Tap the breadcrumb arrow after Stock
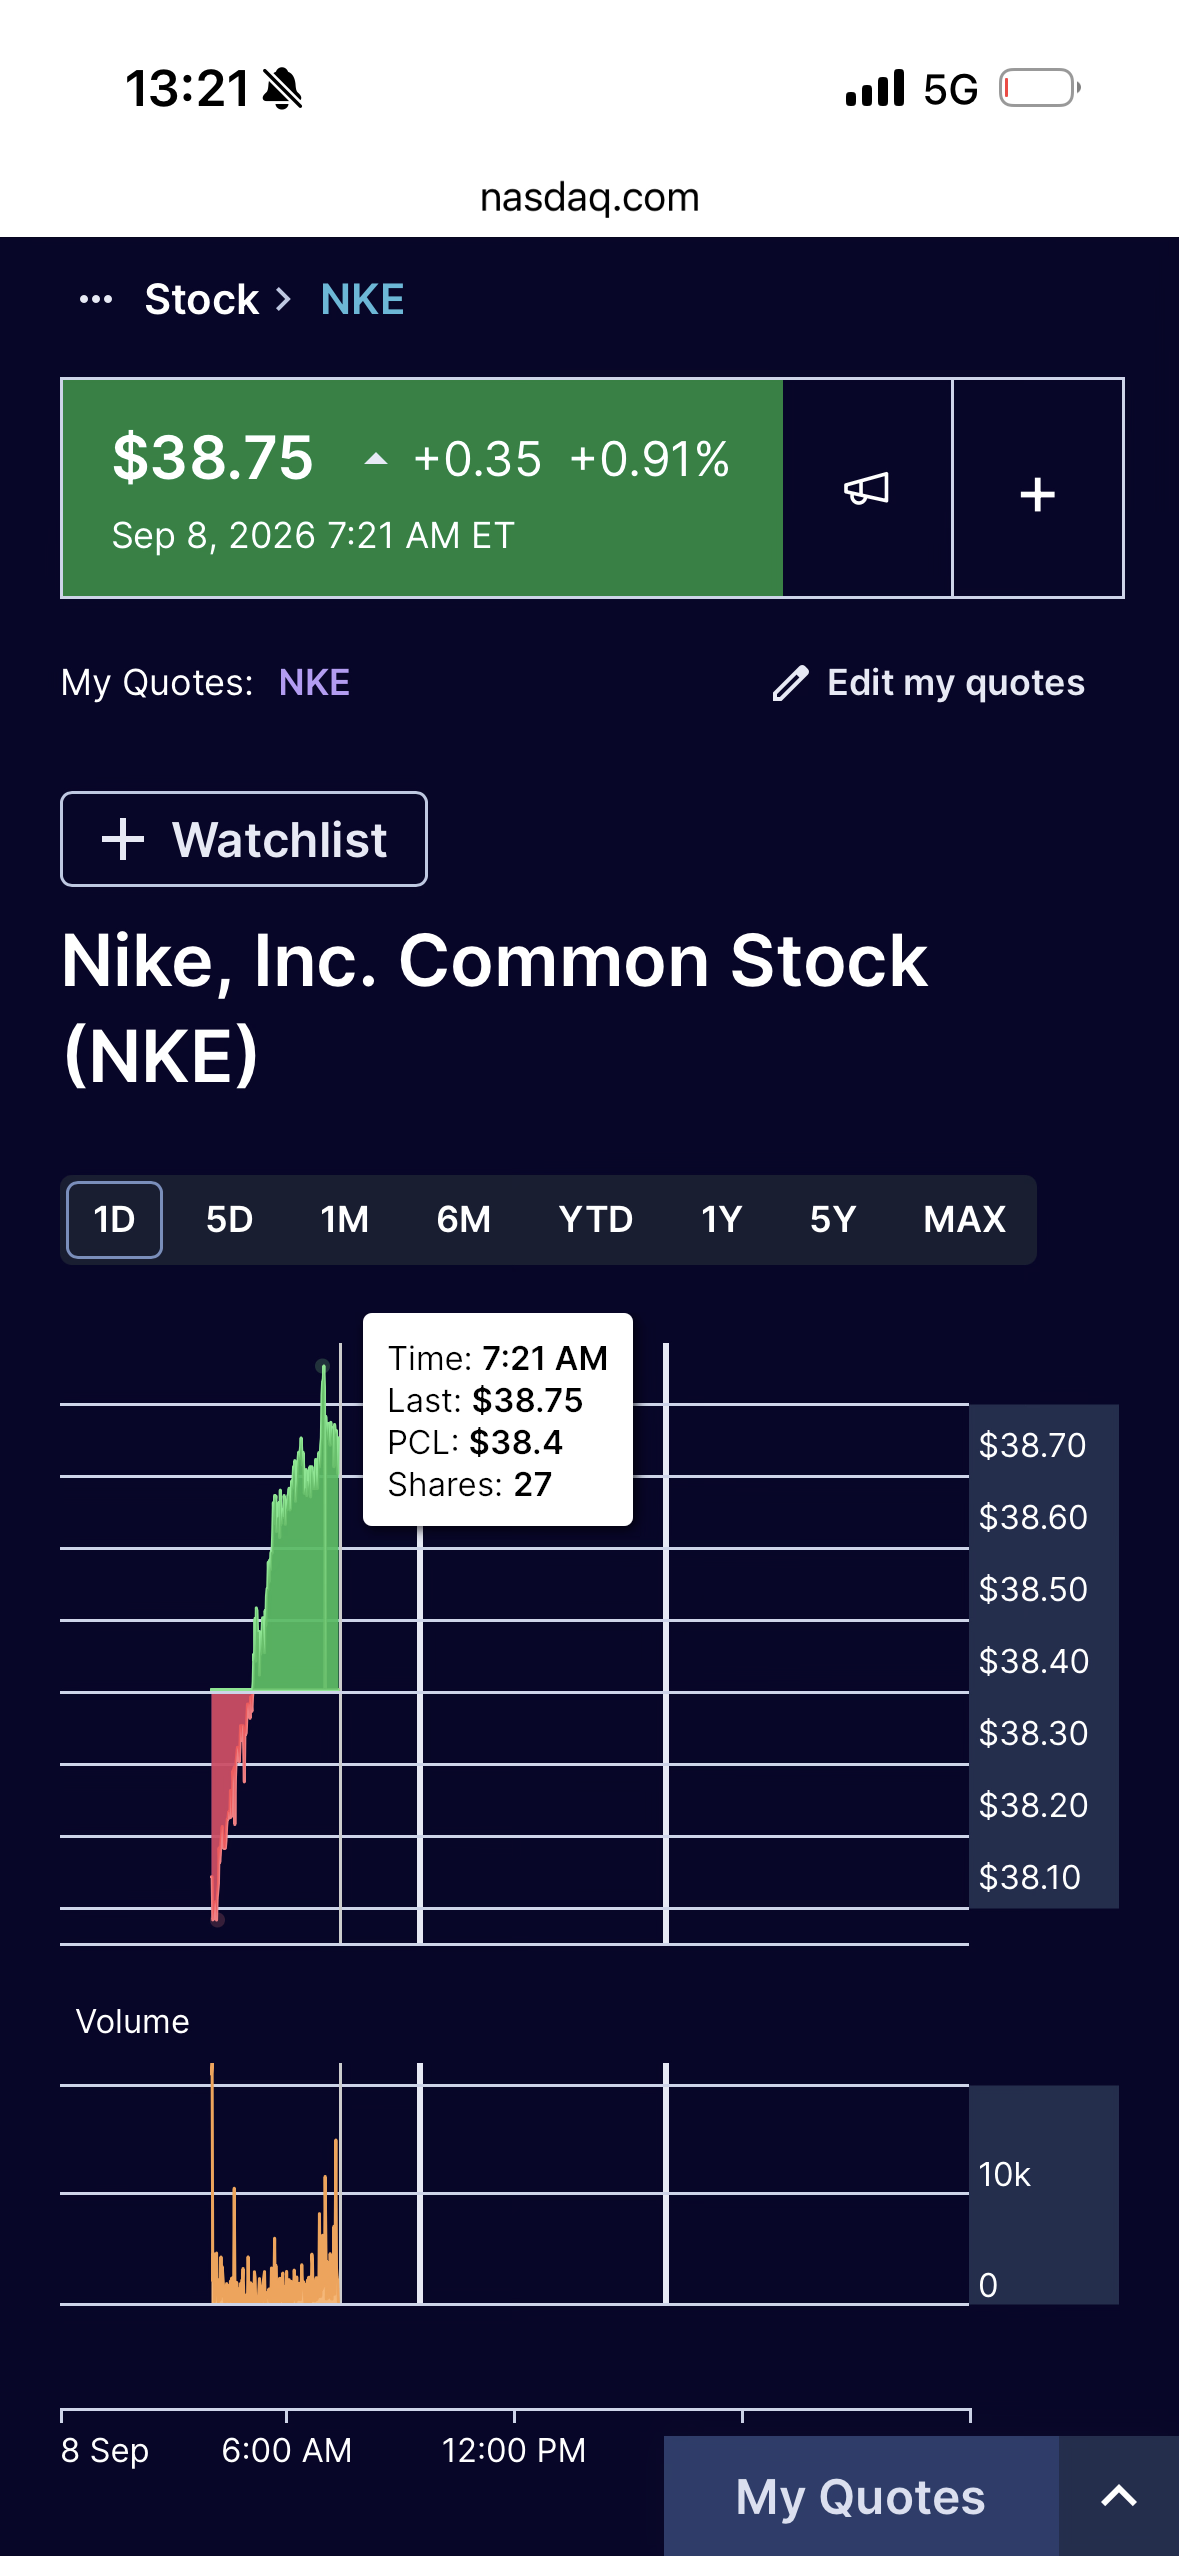The image size is (1179, 2556). pos(284,299)
